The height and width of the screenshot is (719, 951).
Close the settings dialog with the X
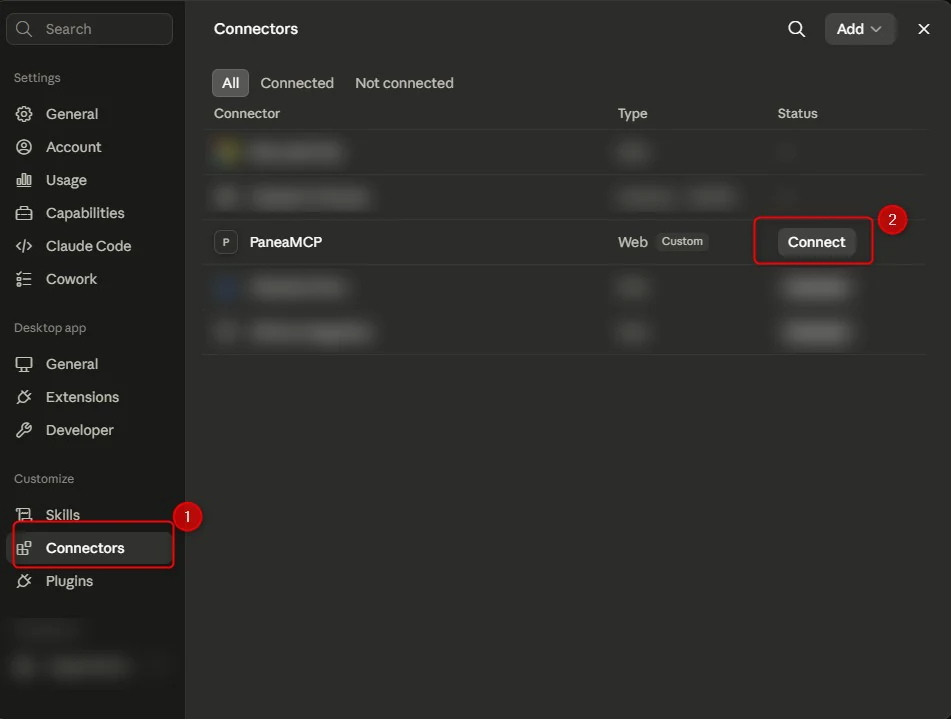[x=924, y=29]
